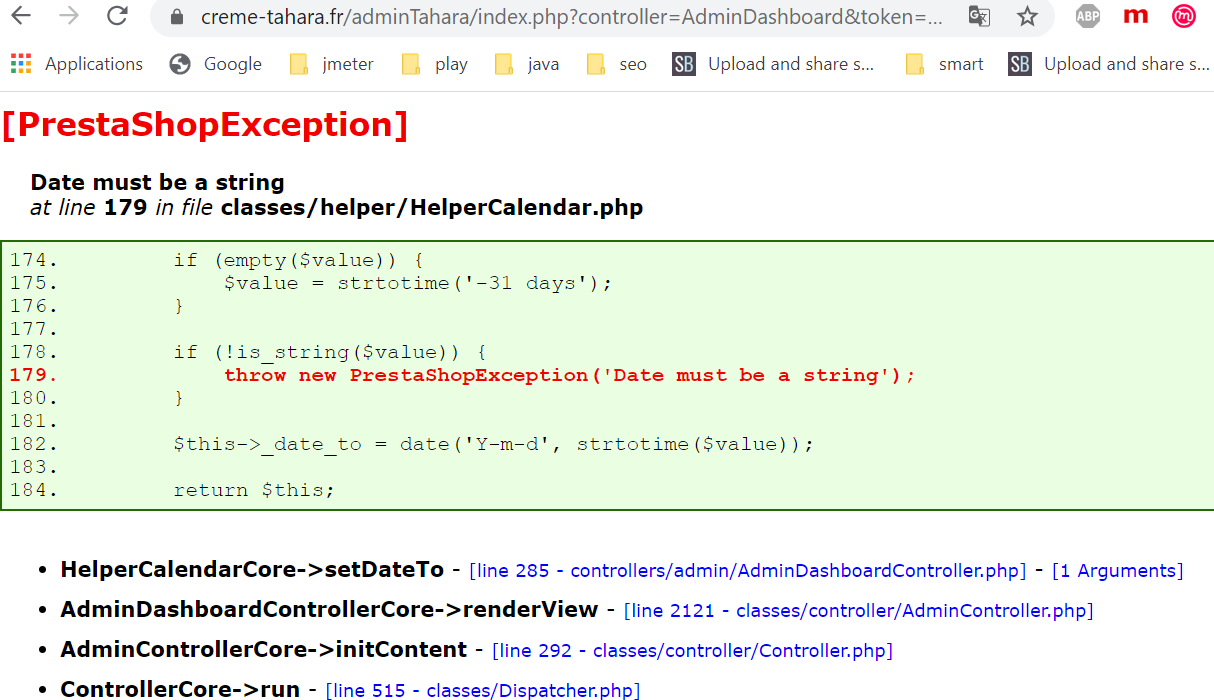Click the address bar URL field
Screen dimensions: 1214x700
[571, 17]
